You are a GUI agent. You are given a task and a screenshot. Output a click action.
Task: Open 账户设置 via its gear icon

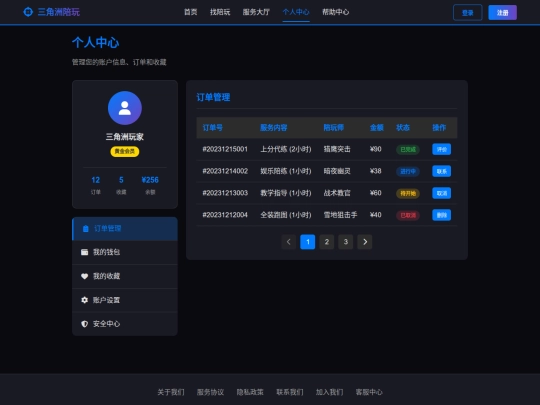[x=84, y=300]
